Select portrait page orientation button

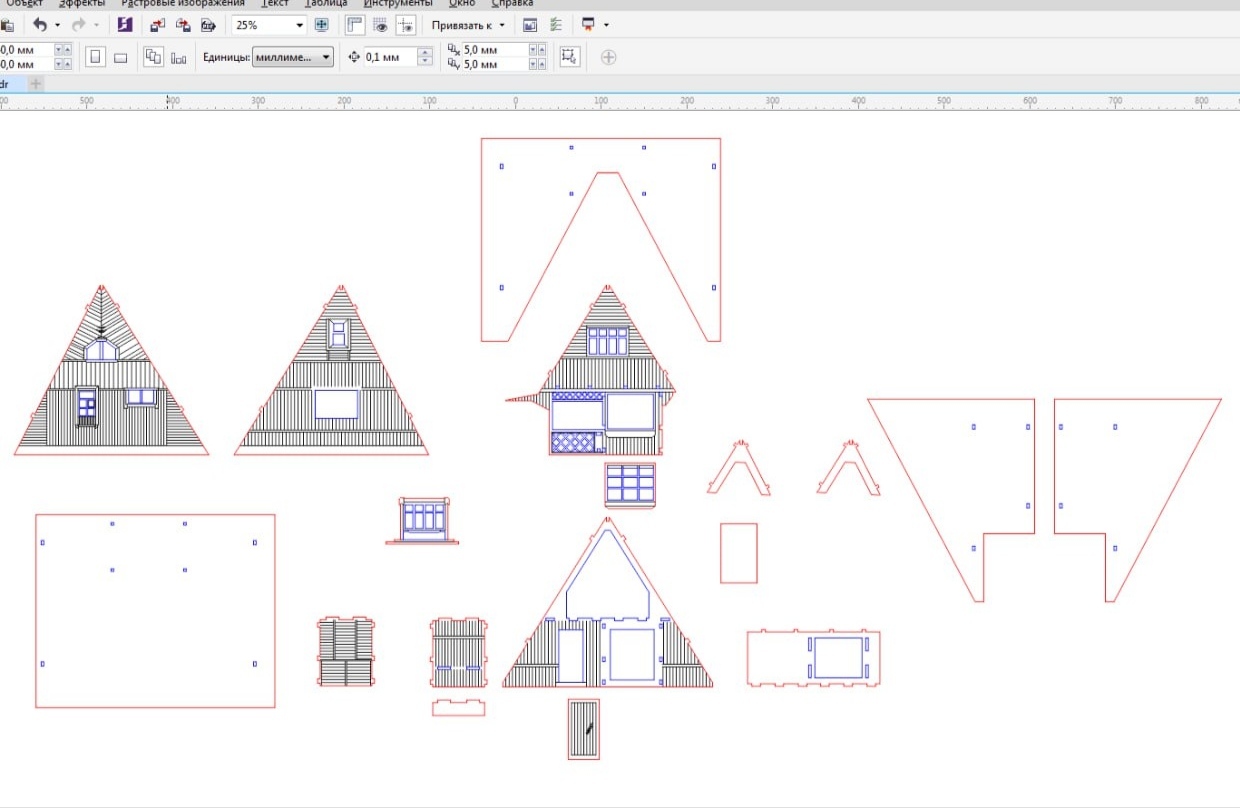coord(95,57)
